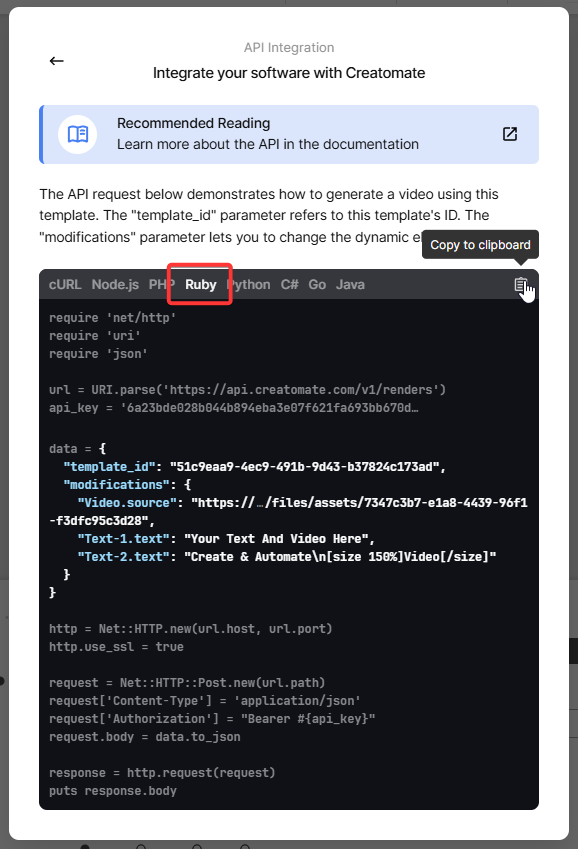Screen dimensions: 578x849
Task: Switch to the Node.js tab
Action: click(115, 285)
